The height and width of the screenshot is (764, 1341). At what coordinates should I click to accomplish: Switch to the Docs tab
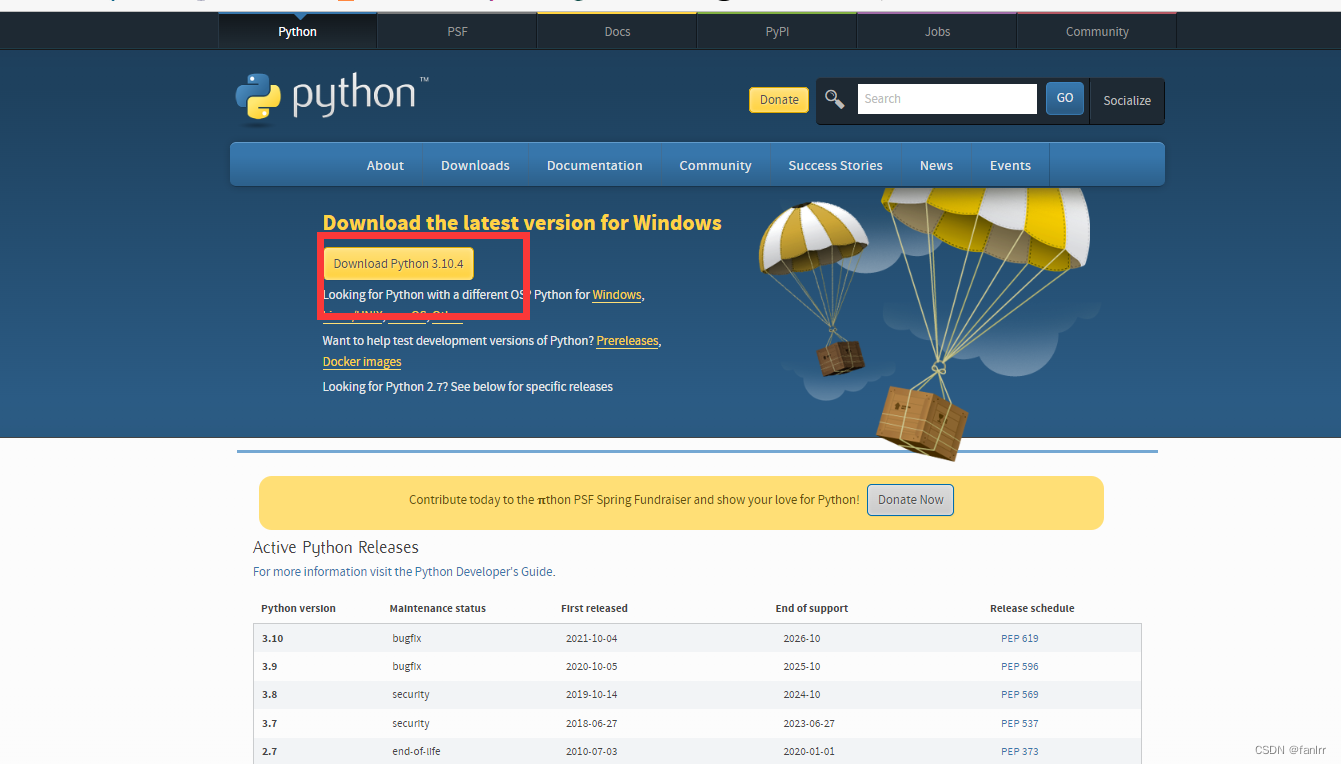pos(616,31)
